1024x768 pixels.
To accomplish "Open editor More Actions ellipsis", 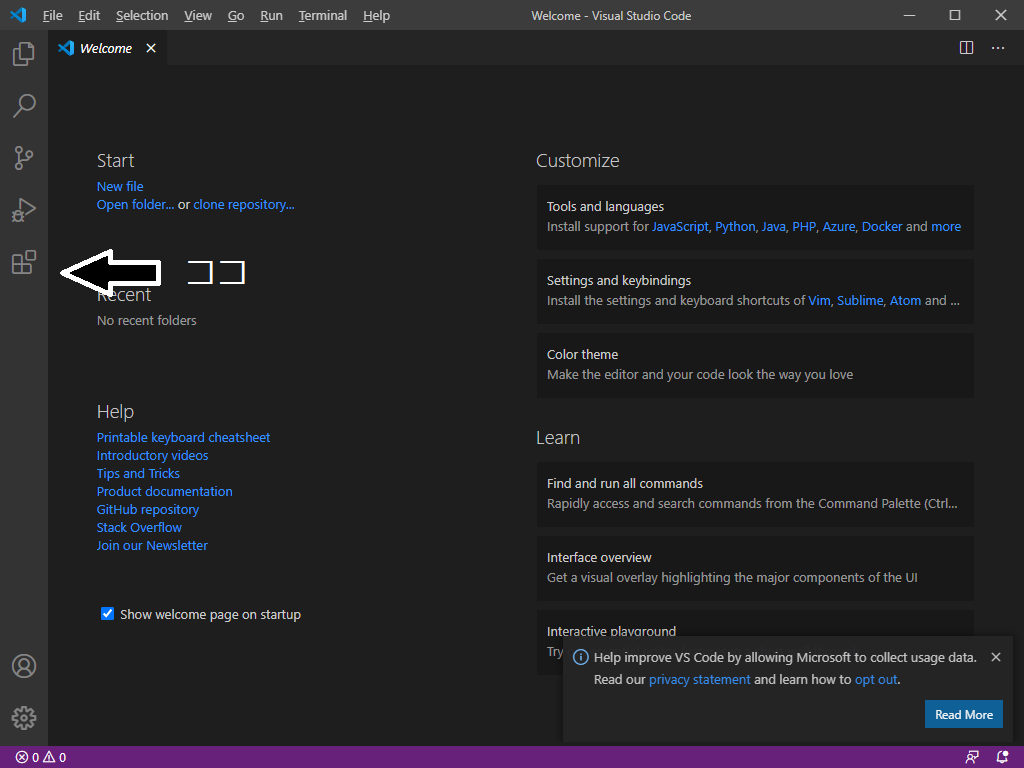I will tap(998, 48).
